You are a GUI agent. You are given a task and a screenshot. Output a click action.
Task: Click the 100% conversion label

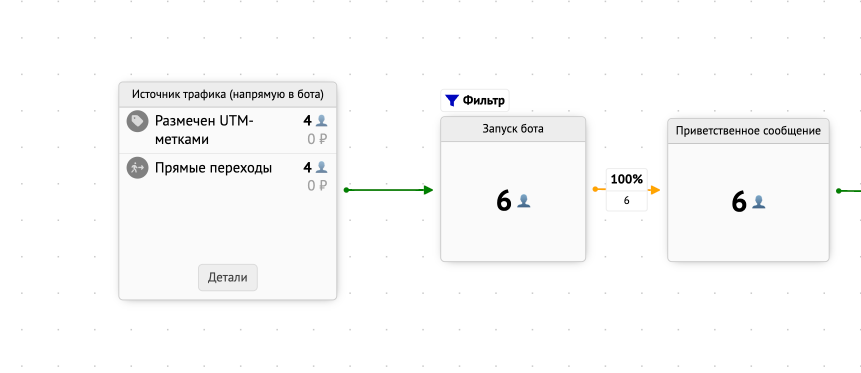tap(627, 179)
